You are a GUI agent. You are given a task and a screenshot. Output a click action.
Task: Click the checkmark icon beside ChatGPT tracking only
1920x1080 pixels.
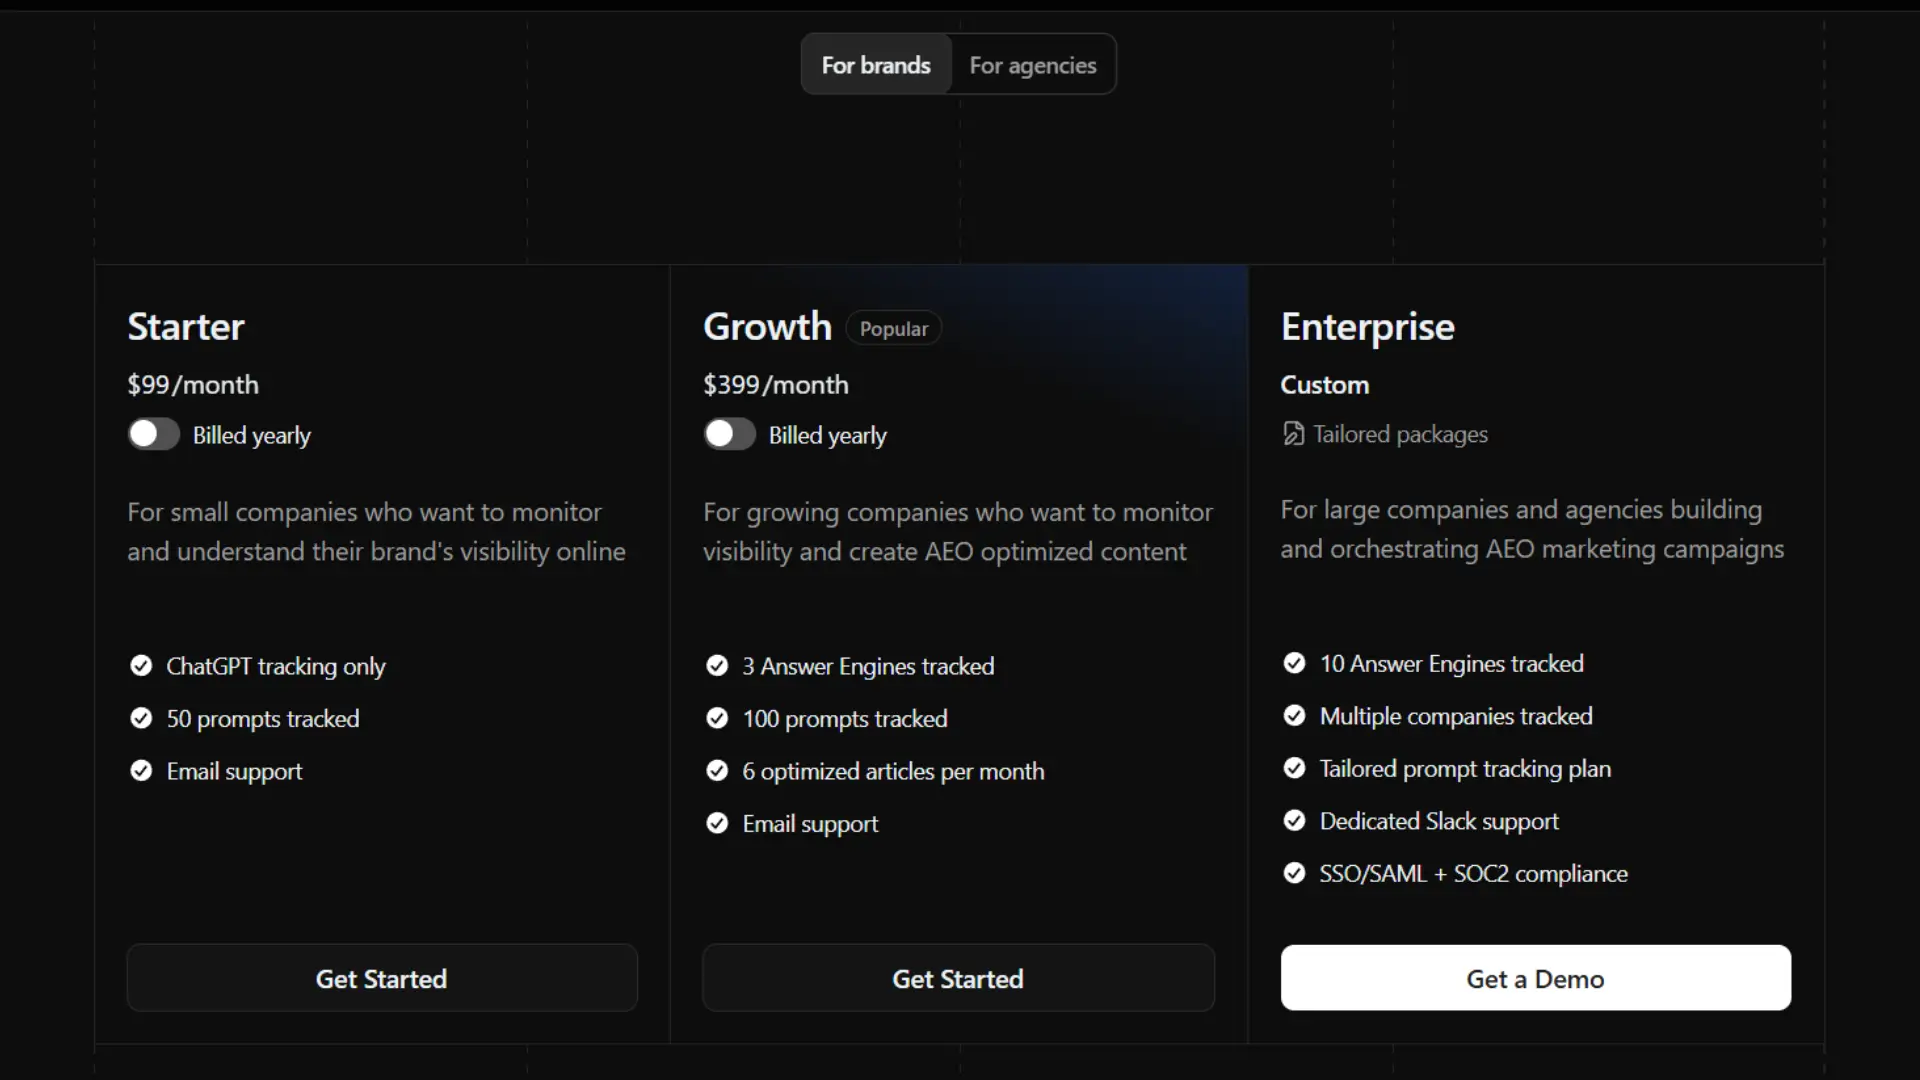141,666
